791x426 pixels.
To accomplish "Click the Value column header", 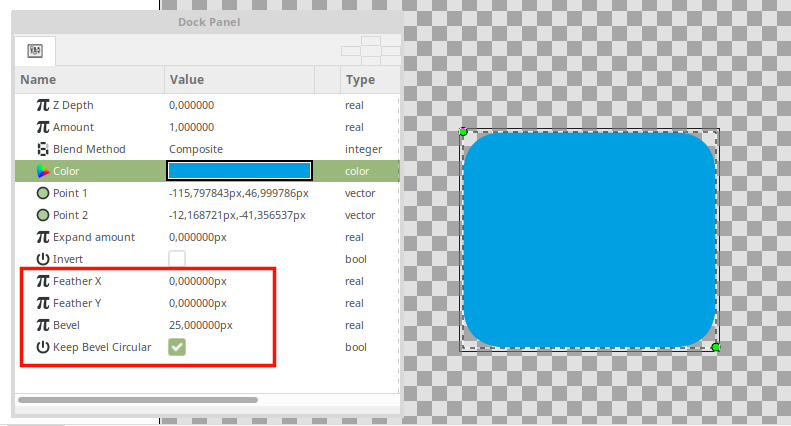I will click(187, 80).
